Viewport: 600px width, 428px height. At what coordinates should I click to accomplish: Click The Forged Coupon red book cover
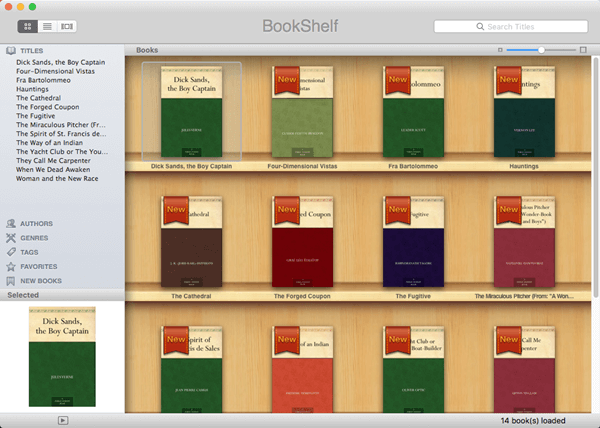point(302,242)
